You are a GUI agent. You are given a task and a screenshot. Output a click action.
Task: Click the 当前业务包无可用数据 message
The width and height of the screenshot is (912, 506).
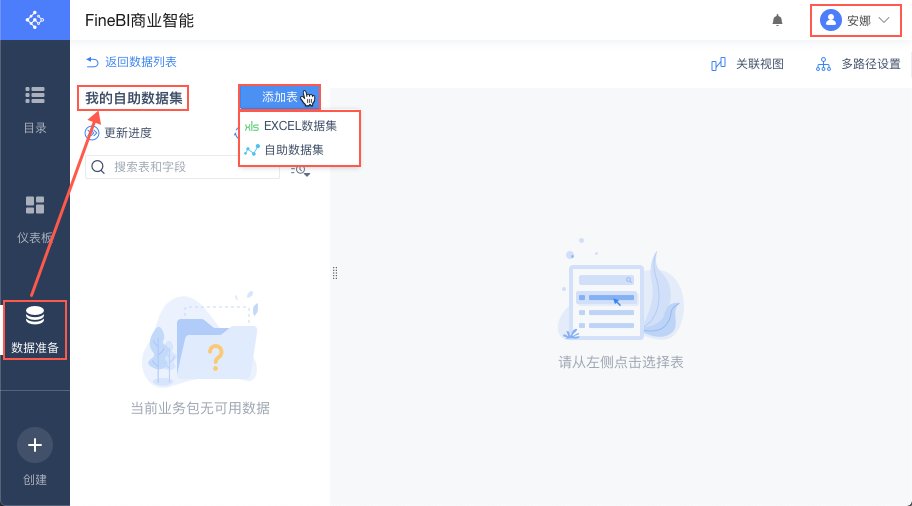(x=200, y=408)
